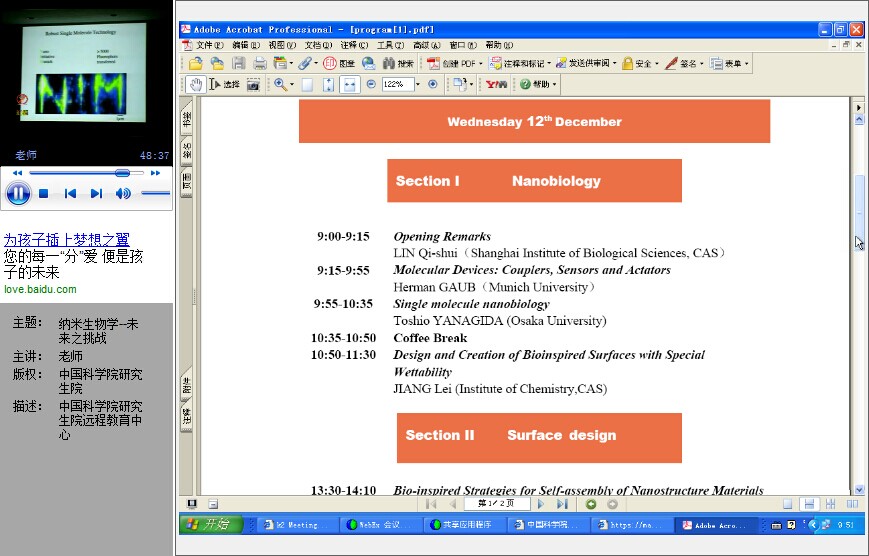The image size is (869, 556).
Task: Open 搜索 search with binoculars icon
Action: pos(398,64)
